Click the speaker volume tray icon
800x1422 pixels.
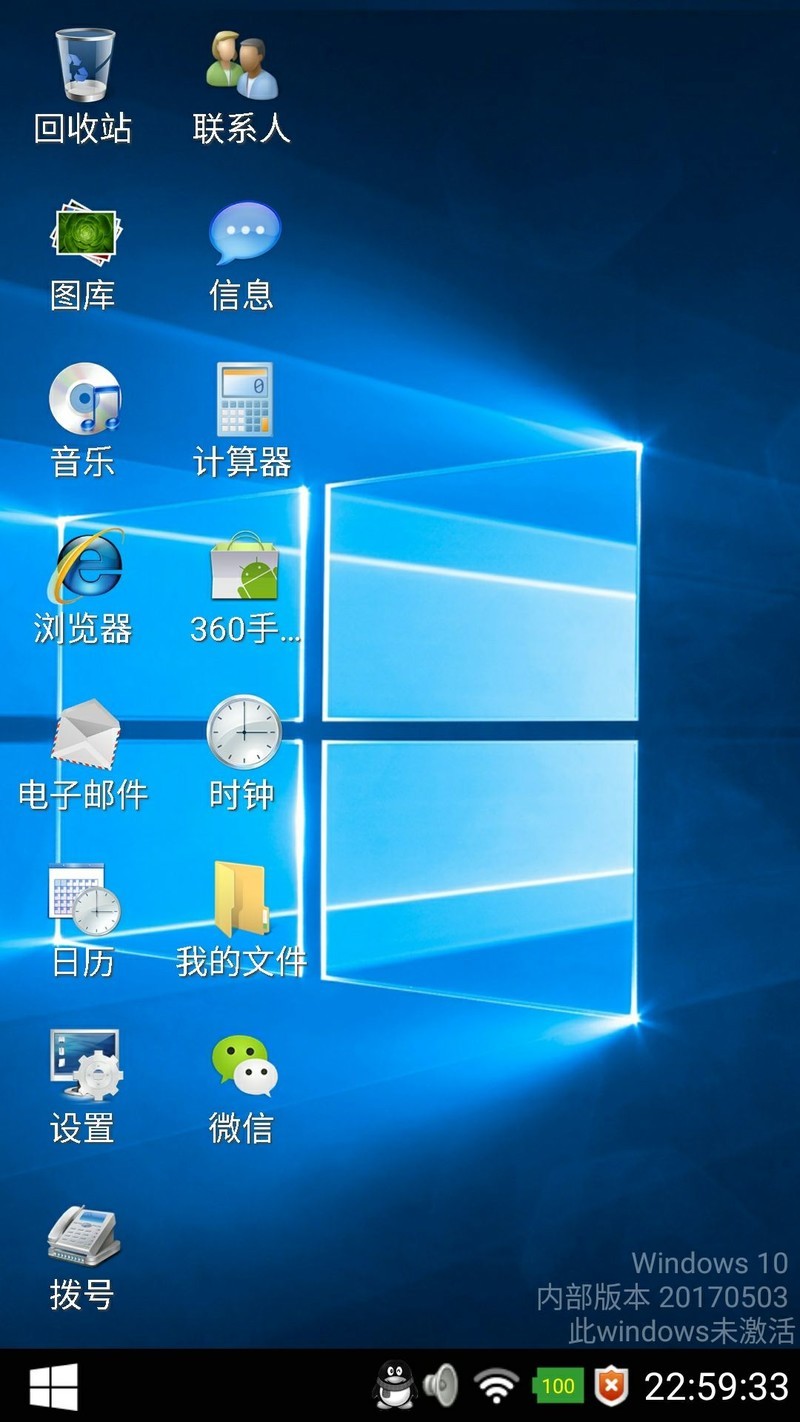tap(440, 1386)
